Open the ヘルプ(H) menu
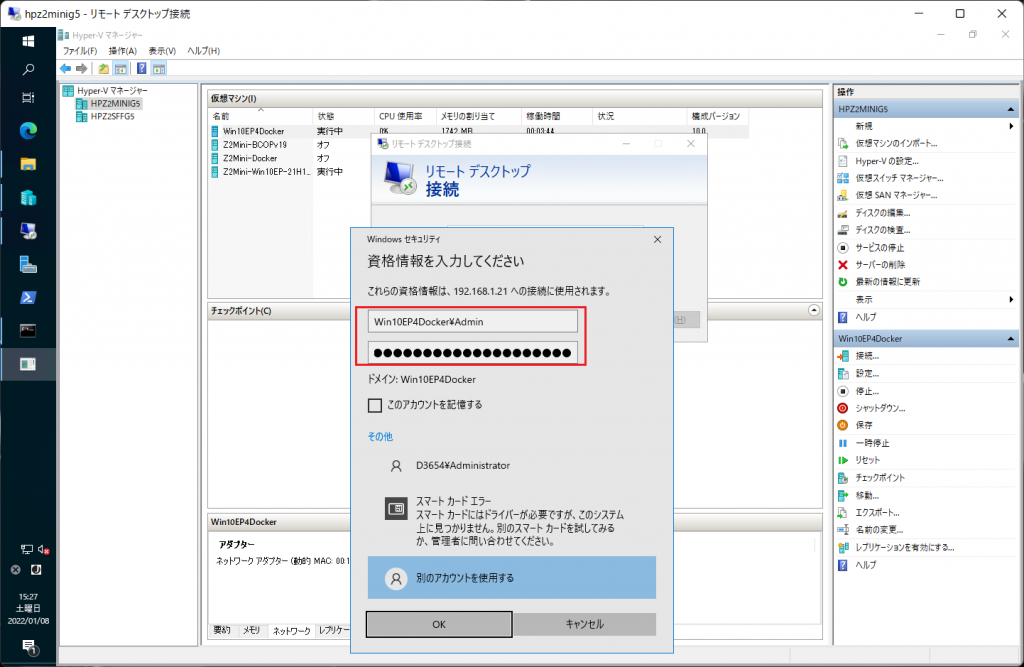 204,51
